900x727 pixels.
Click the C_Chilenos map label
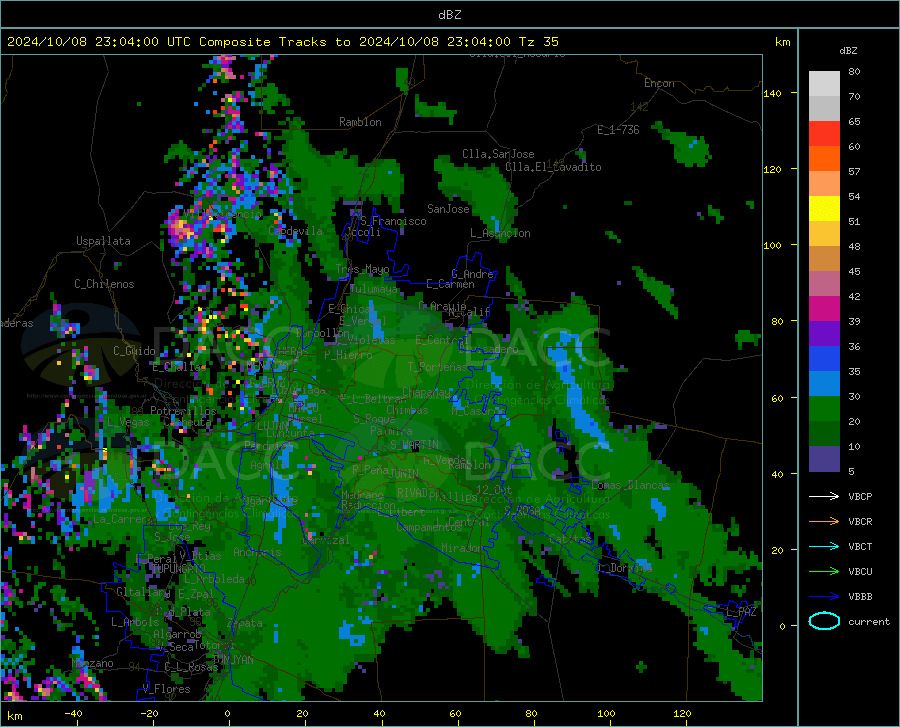pos(104,284)
